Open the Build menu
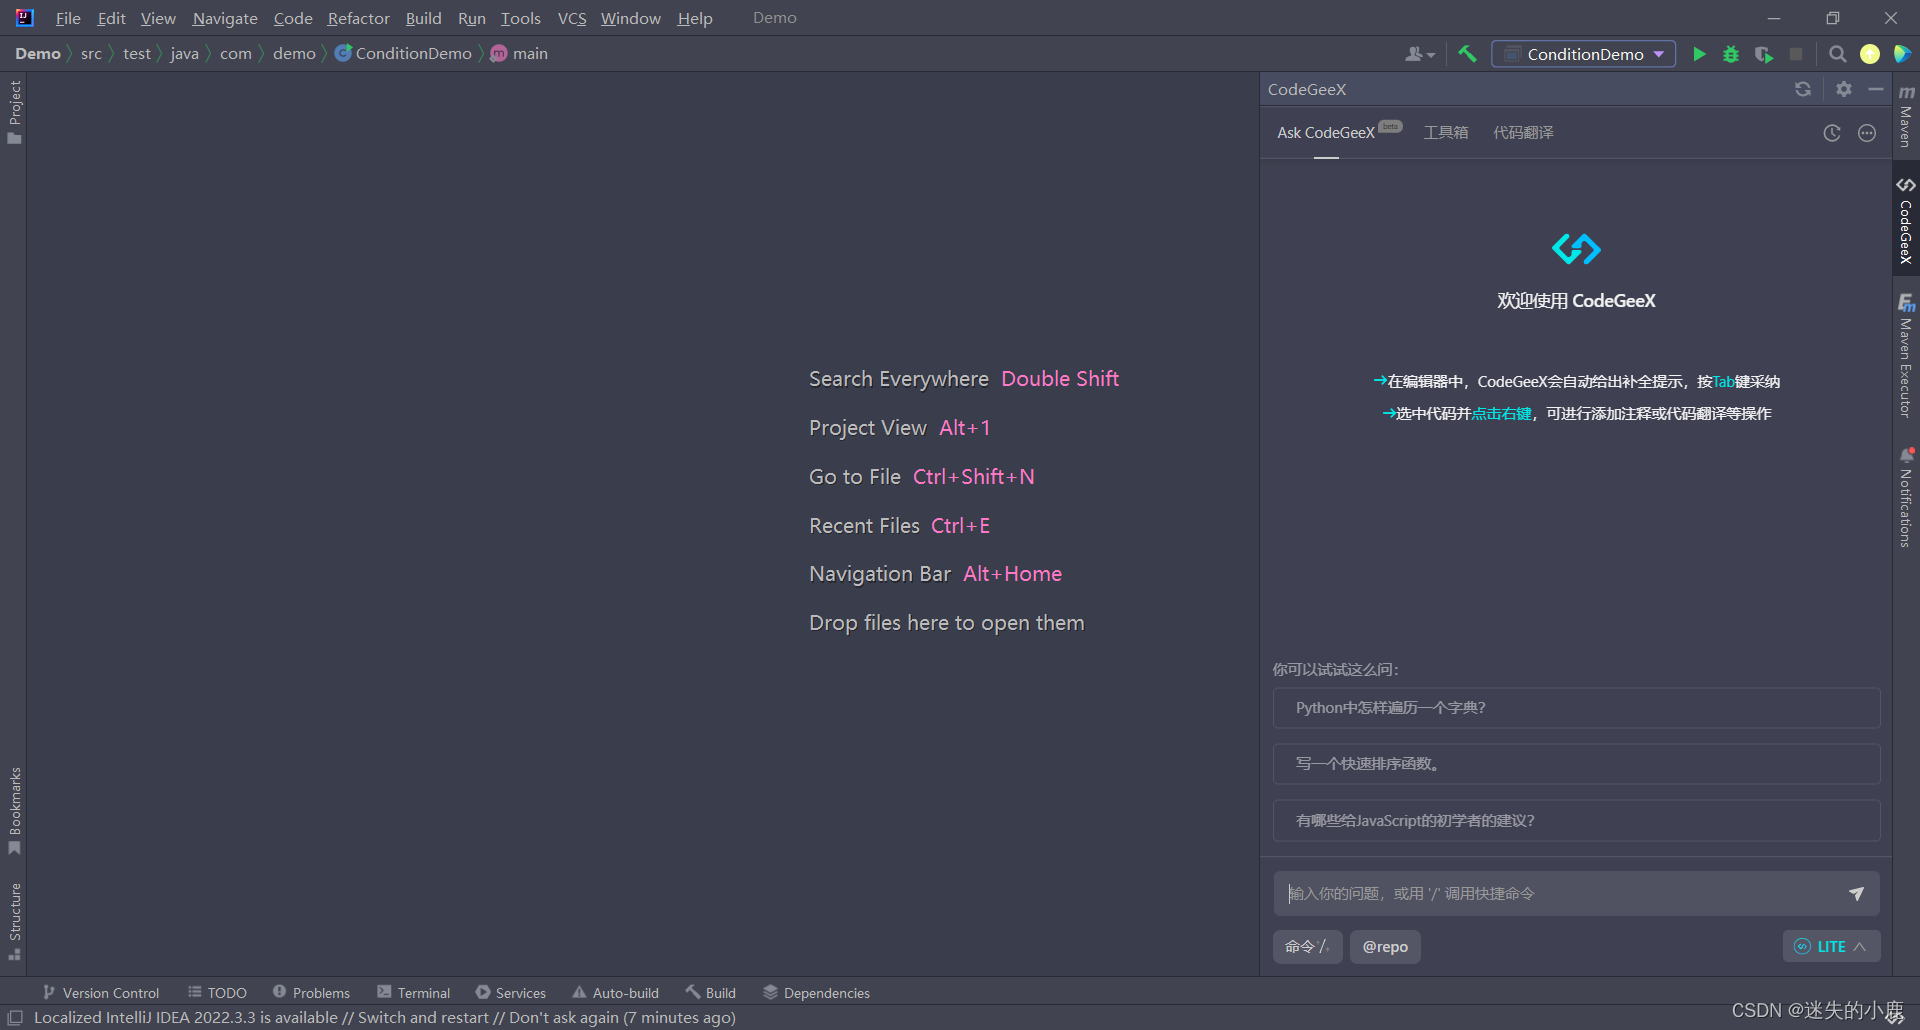This screenshot has height=1030, width=1920. tap(423, 18)
